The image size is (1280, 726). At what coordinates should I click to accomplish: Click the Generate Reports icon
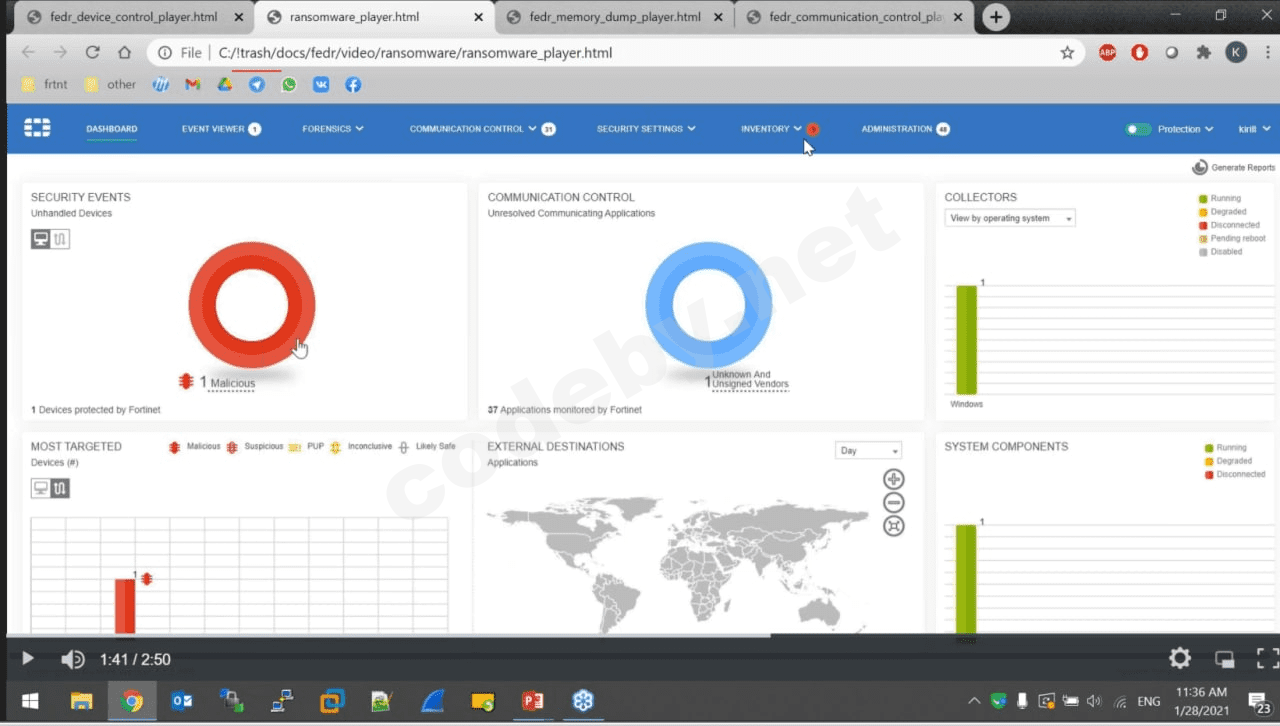[x=1199, y=167]
